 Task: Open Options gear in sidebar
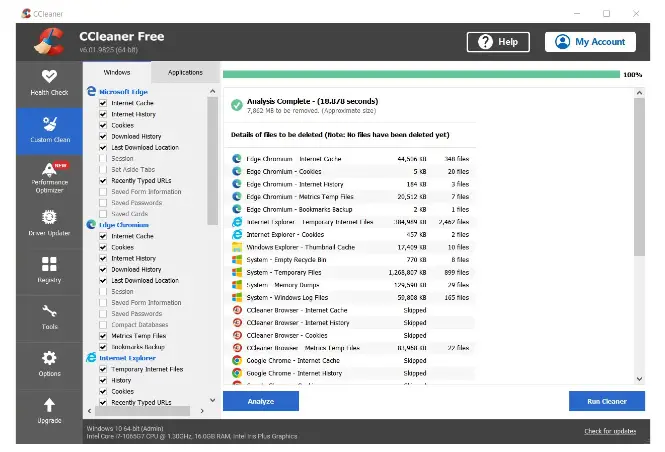pos(49,358)
